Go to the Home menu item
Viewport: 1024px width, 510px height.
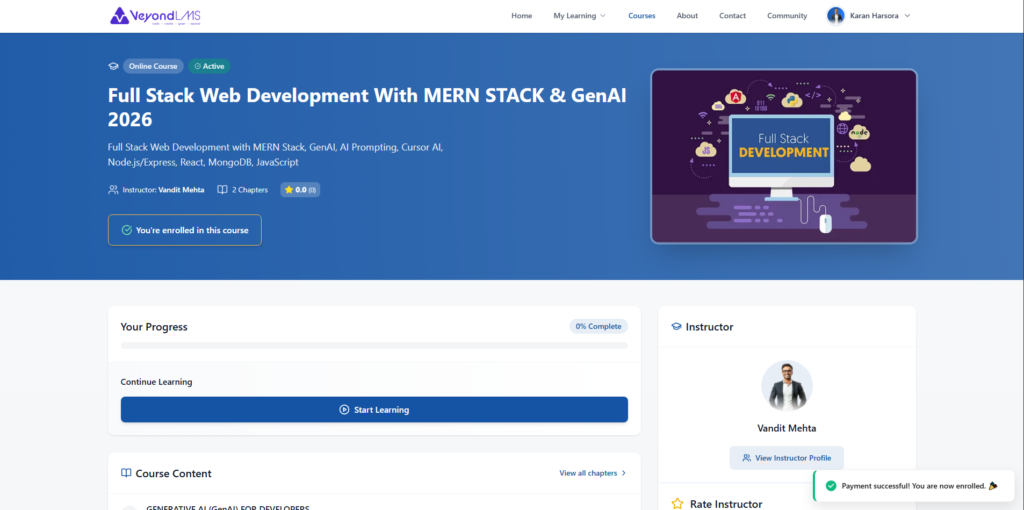[x=521, y=16]
